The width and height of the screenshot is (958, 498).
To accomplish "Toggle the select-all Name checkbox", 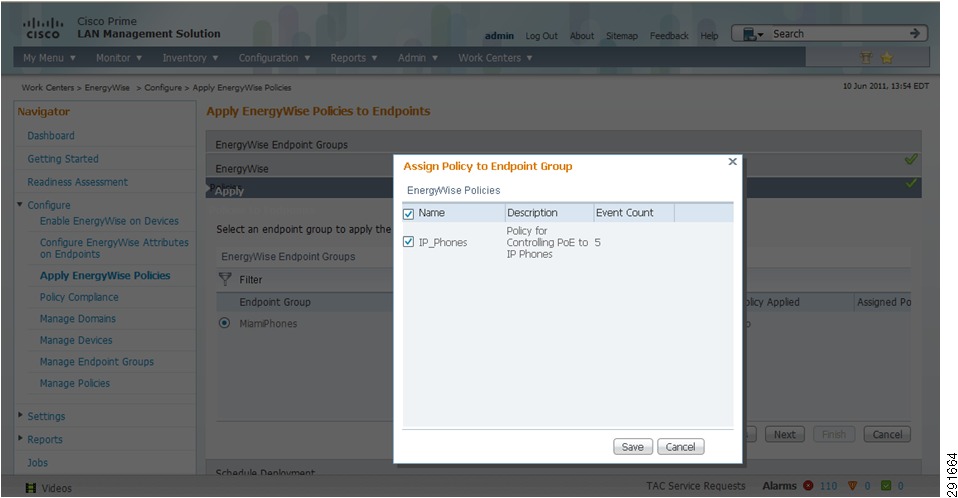I will [x=409, y=214].
